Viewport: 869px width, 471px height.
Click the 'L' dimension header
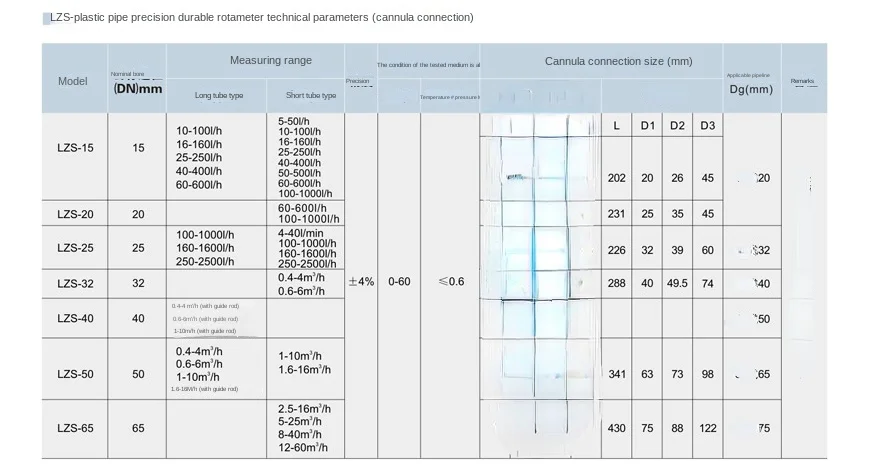(616, 126)
